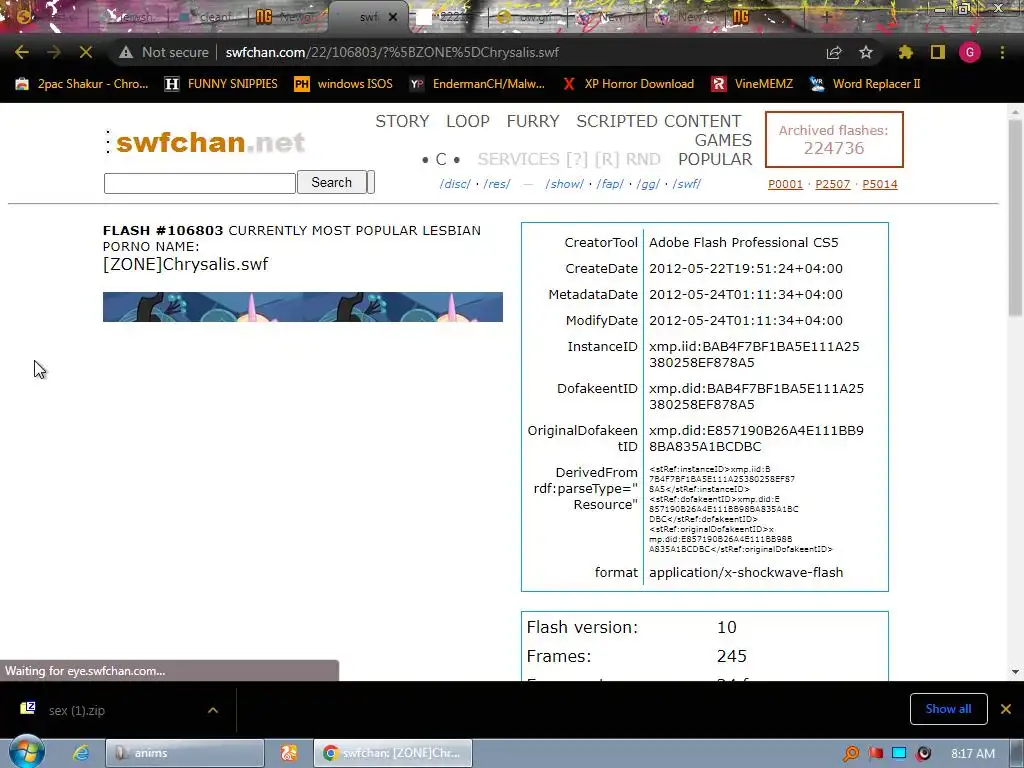Viewport: 1024px width, 768px height.
Task: Go back to the previous page
Action: pos(22,52)
